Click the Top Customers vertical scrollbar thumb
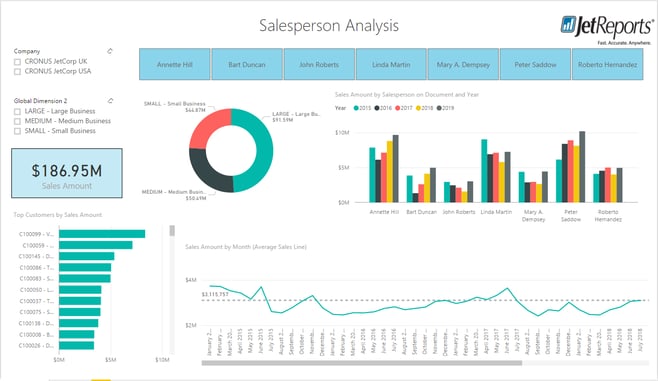The image size is (658, 381). click(172, 231)
